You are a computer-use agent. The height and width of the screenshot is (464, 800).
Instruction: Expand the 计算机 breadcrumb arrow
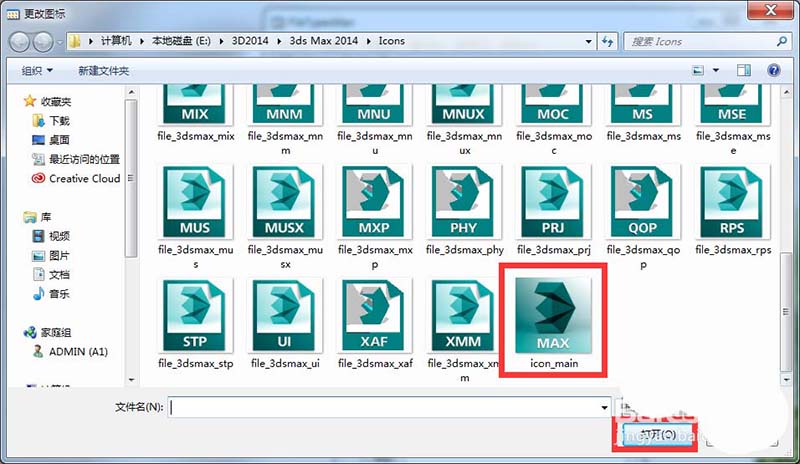point(141,41)
